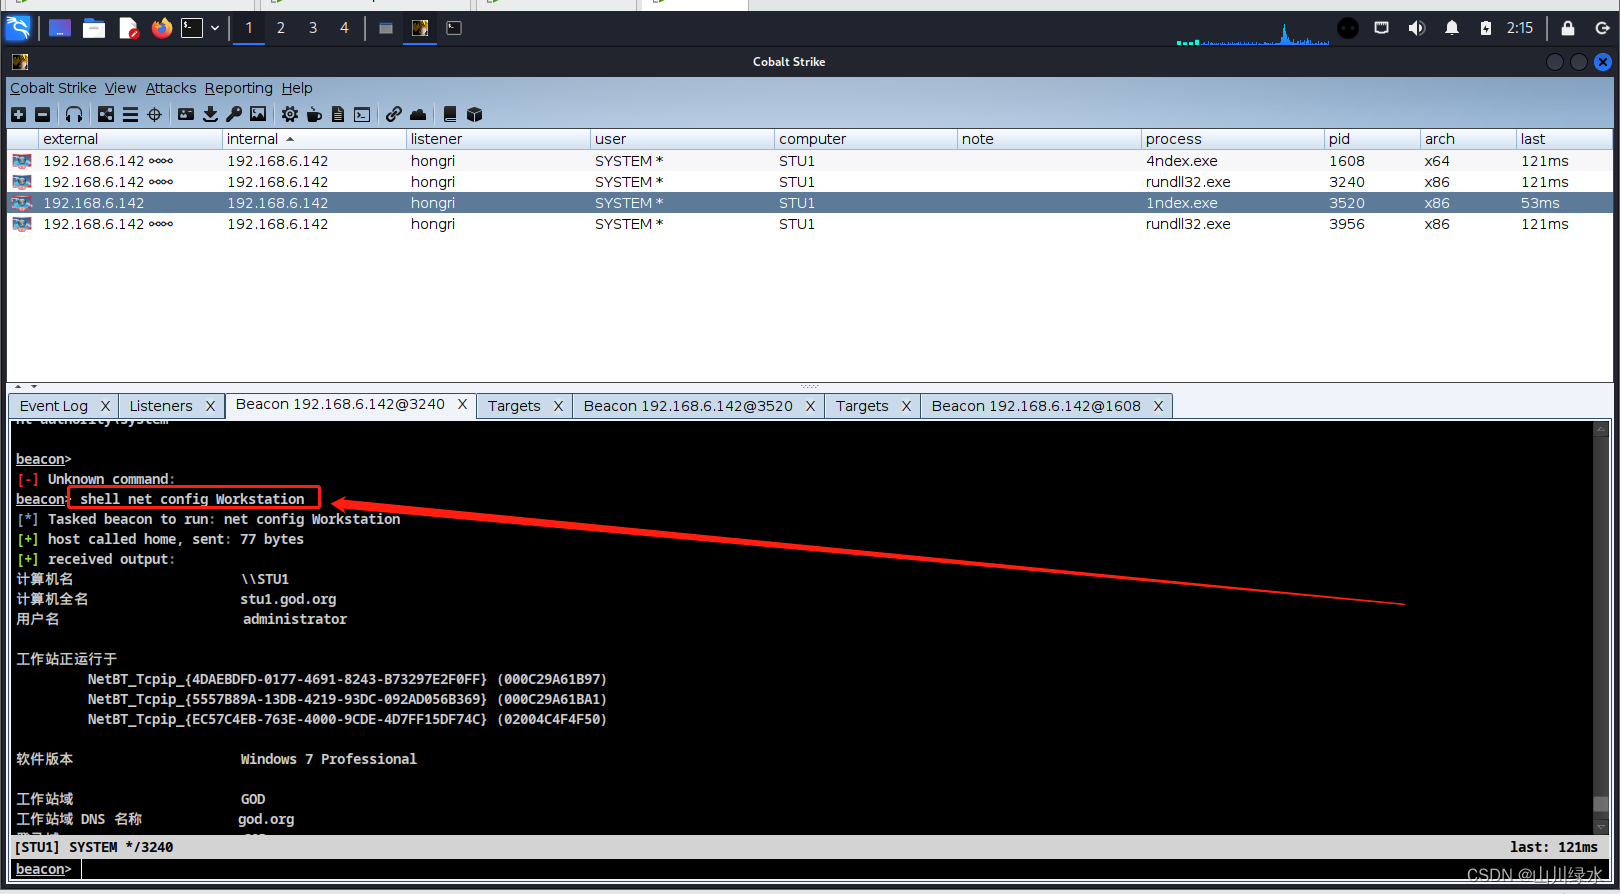Open keystrokes view key icon
Image resolution: width=1620 pixels, height=894 pixels.
click(x=234, y=115)
